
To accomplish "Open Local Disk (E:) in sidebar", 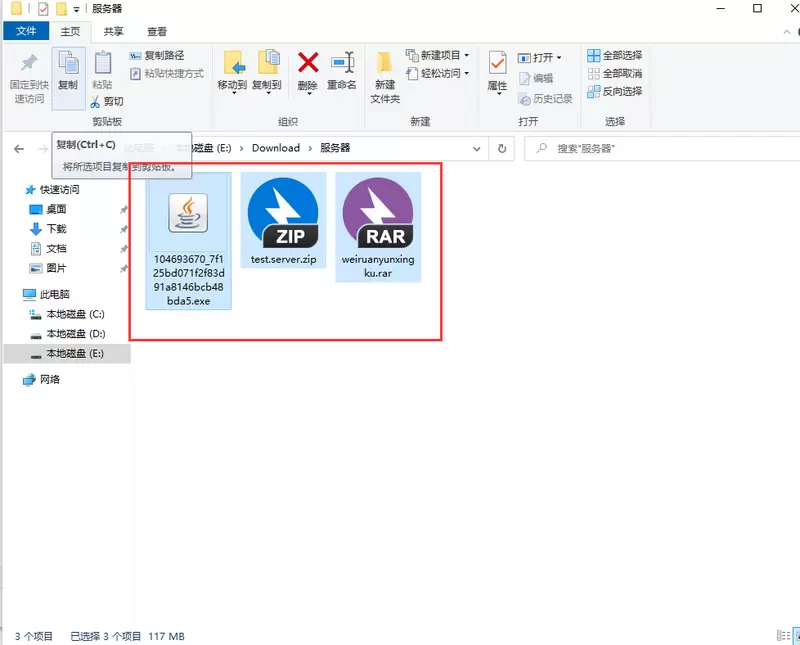I will [x=67, y=354].
